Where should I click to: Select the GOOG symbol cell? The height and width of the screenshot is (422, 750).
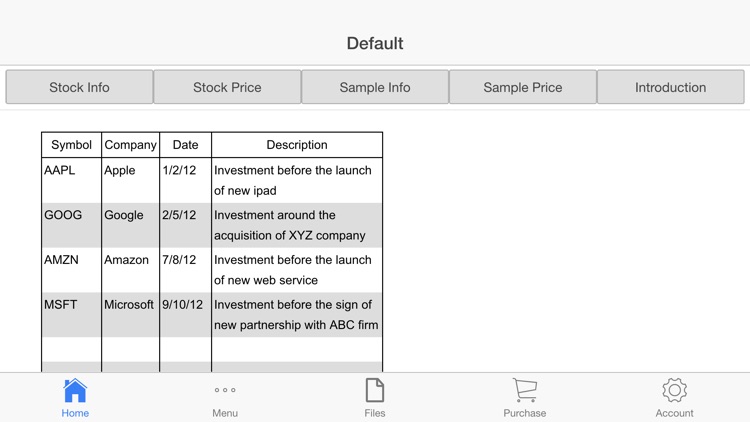71,225
